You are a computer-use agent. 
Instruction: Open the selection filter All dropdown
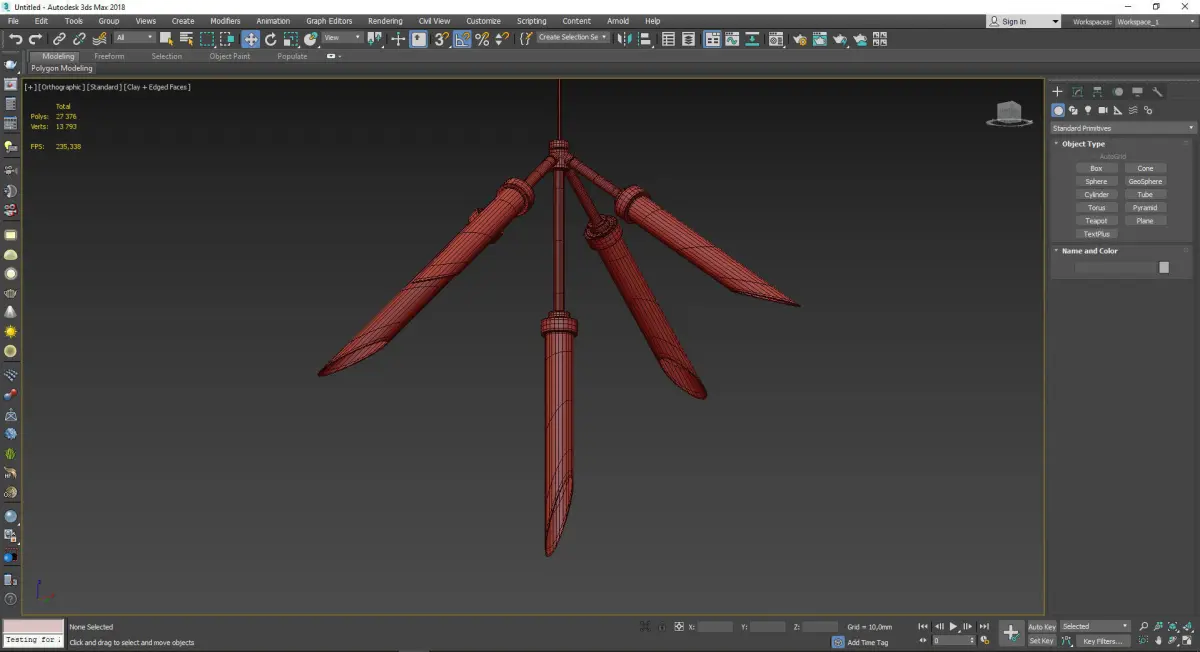134,38
